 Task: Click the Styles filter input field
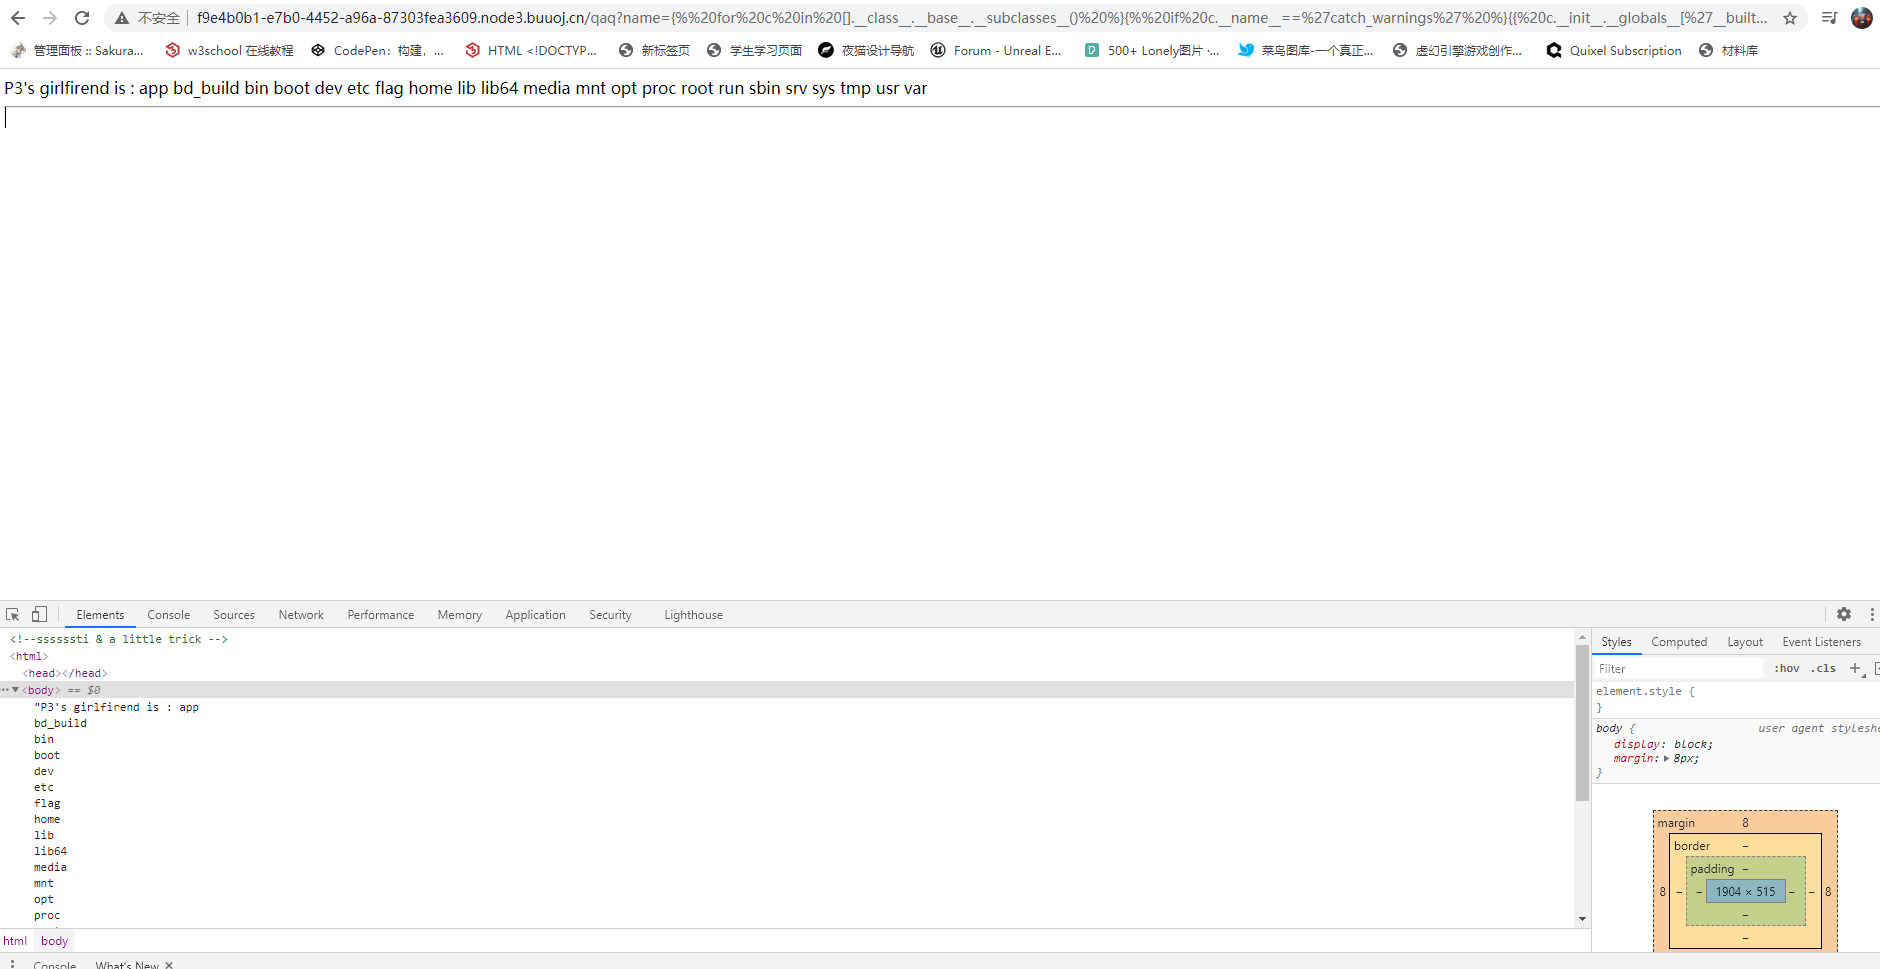[x=1678, y=669]
